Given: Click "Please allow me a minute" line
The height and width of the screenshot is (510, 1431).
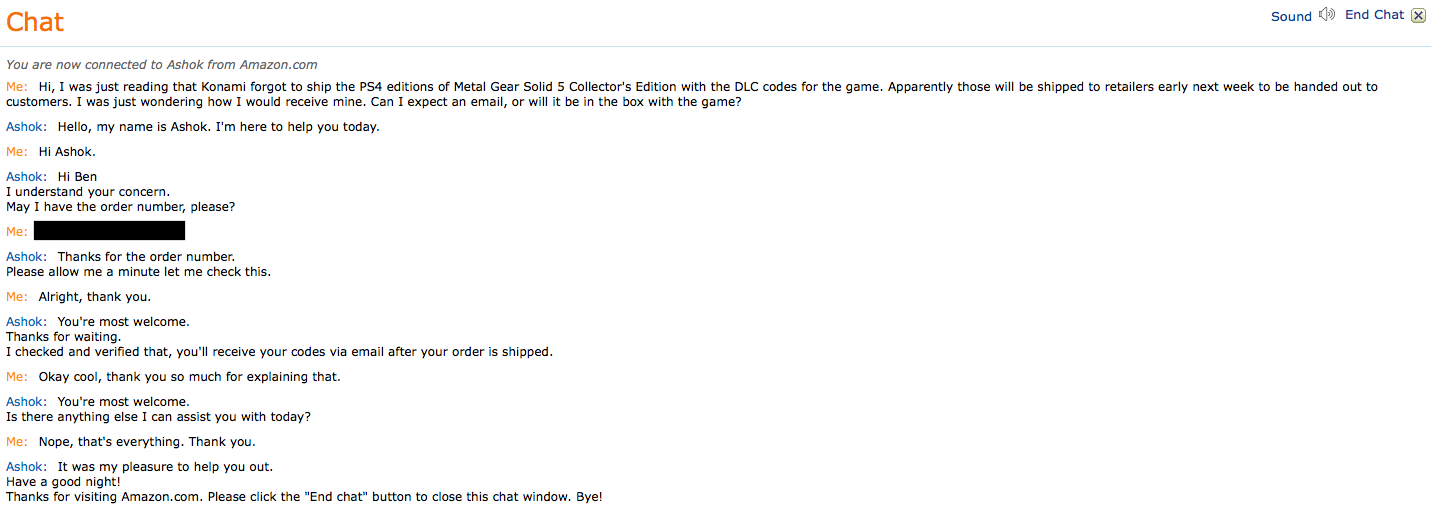Looking at the screenshot, I should click(x=138, y=272).
